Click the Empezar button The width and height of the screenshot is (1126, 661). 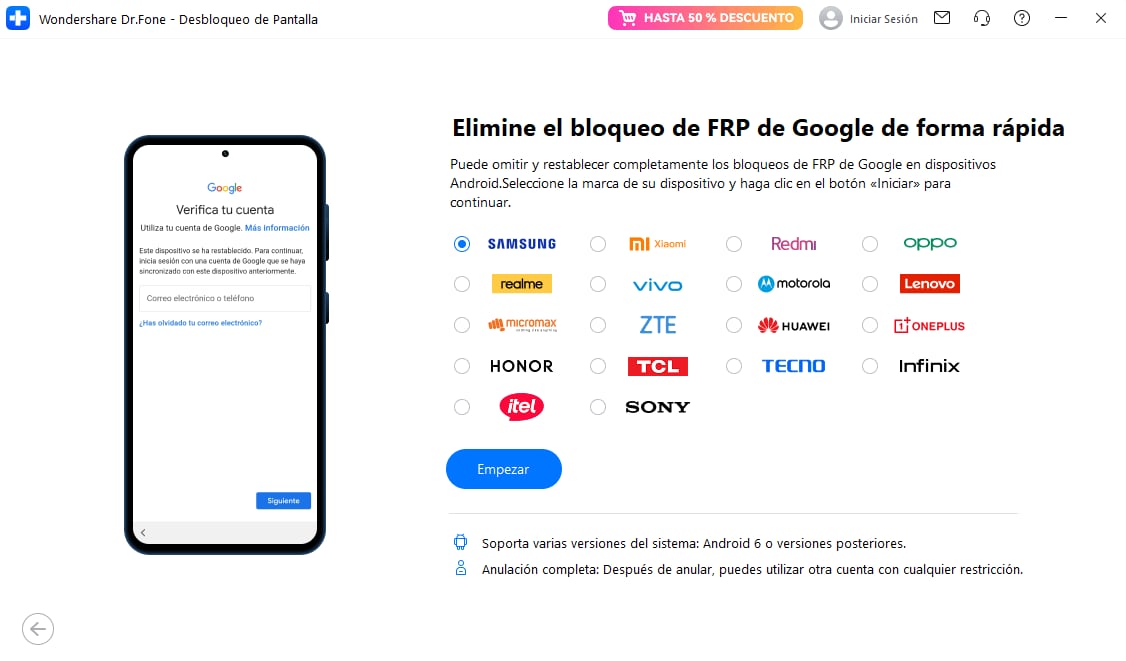(504, 468)
